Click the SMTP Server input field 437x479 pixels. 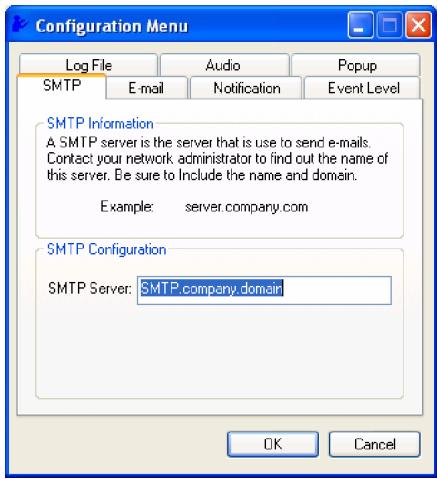coord(264,290)
